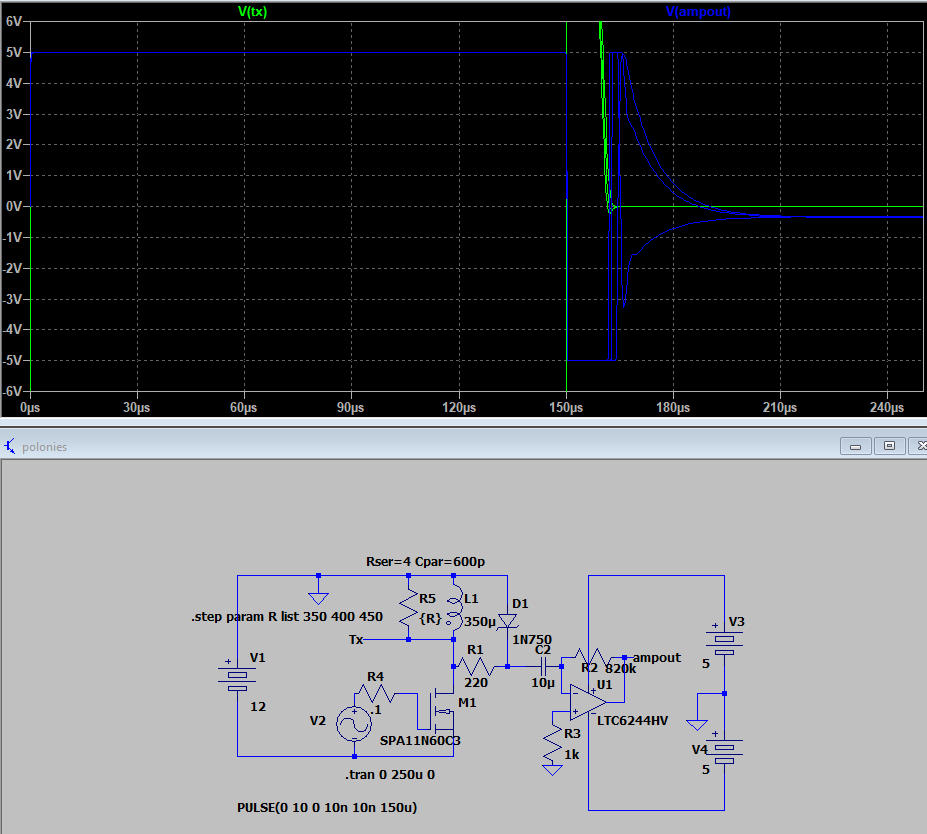
Task: Click the V(tx) trace label
Action: 252,12
